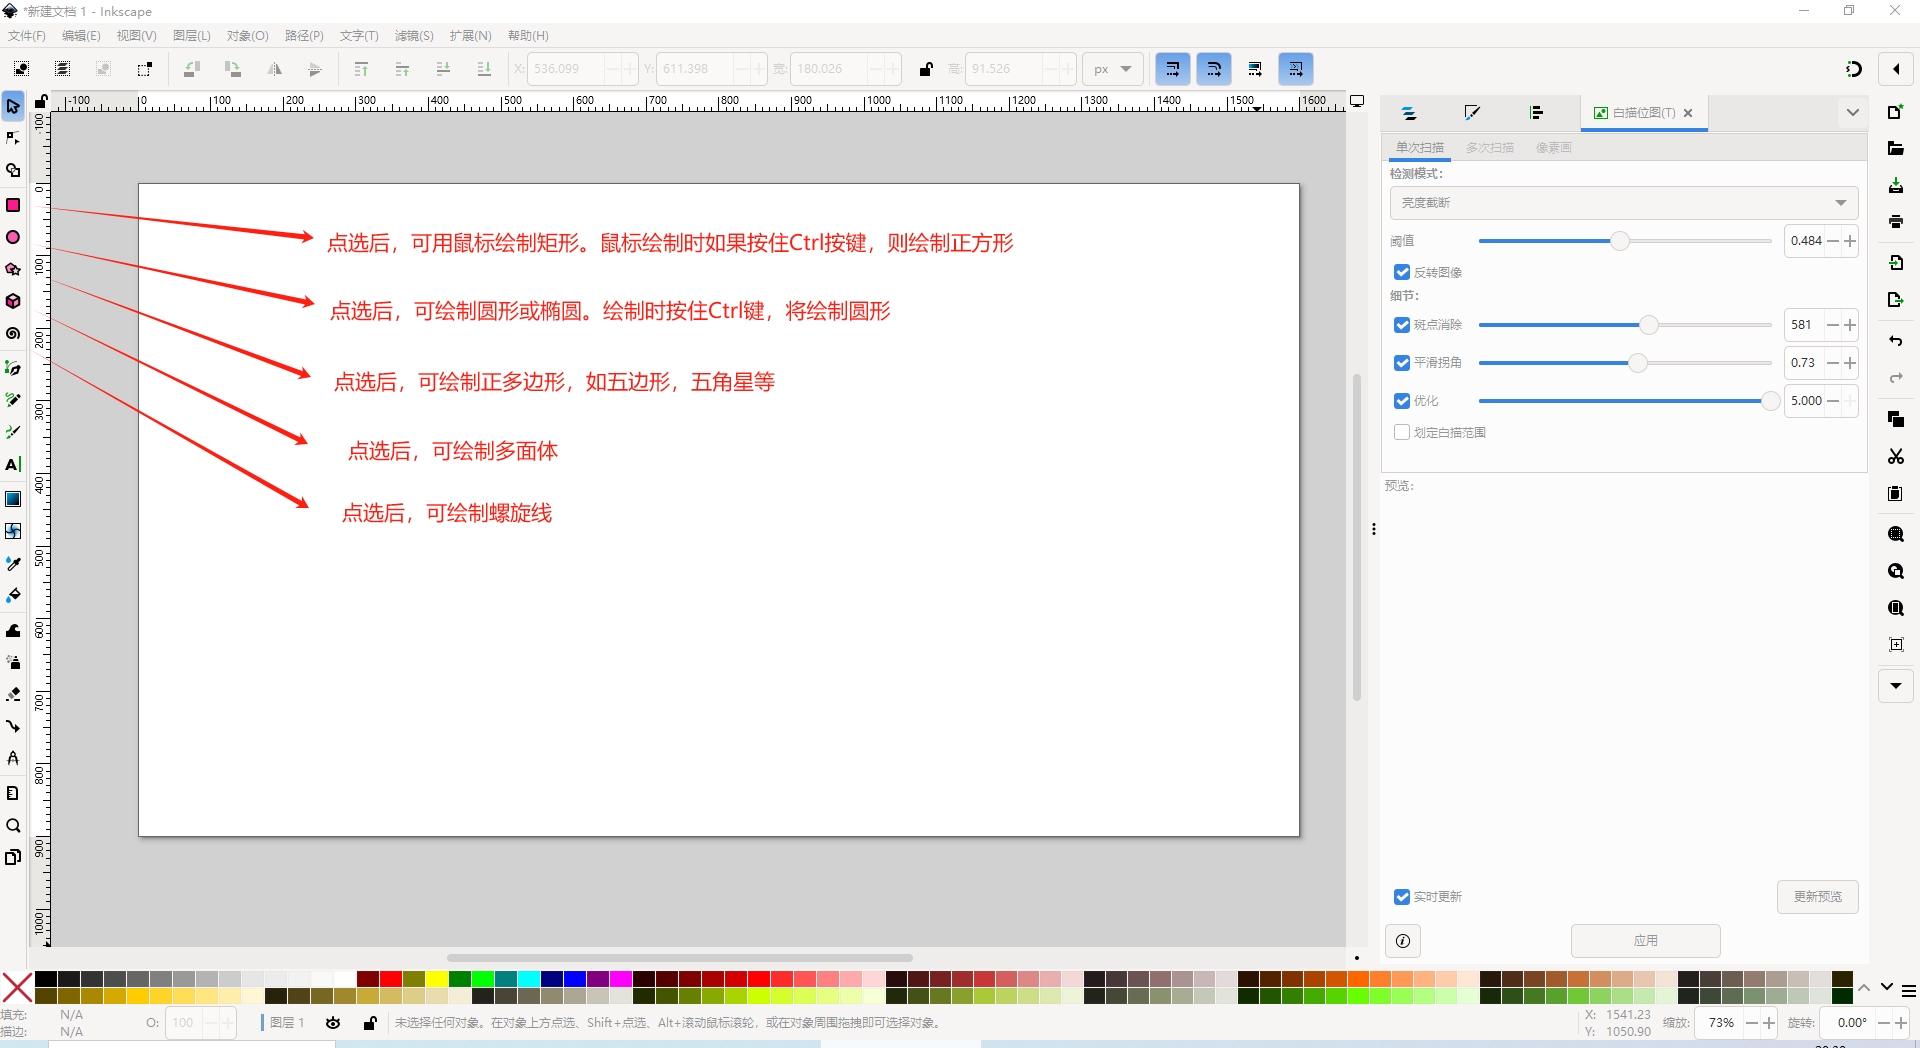Select the 3D Box tool

[x=13, y=301]
